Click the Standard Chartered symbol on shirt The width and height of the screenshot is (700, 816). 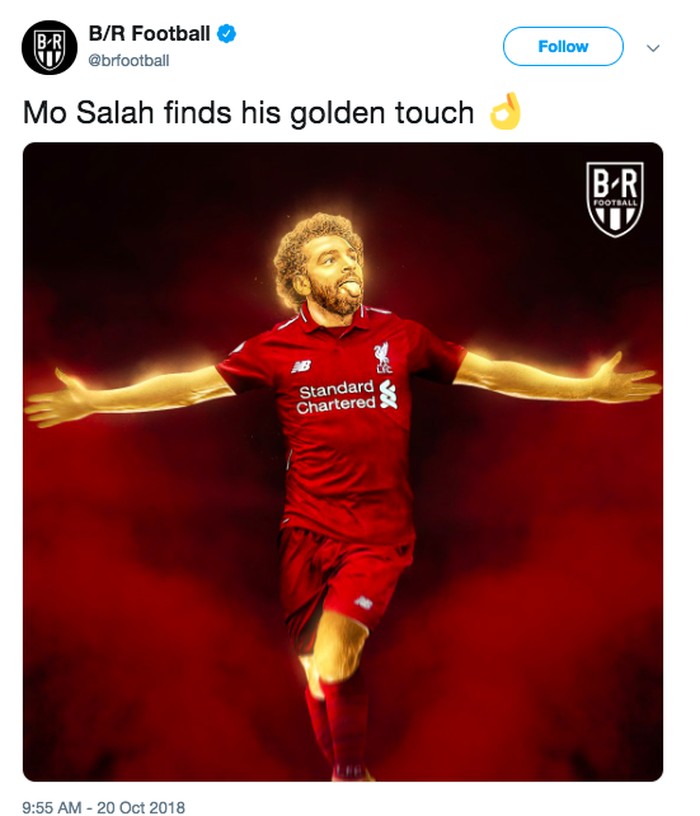388,394
